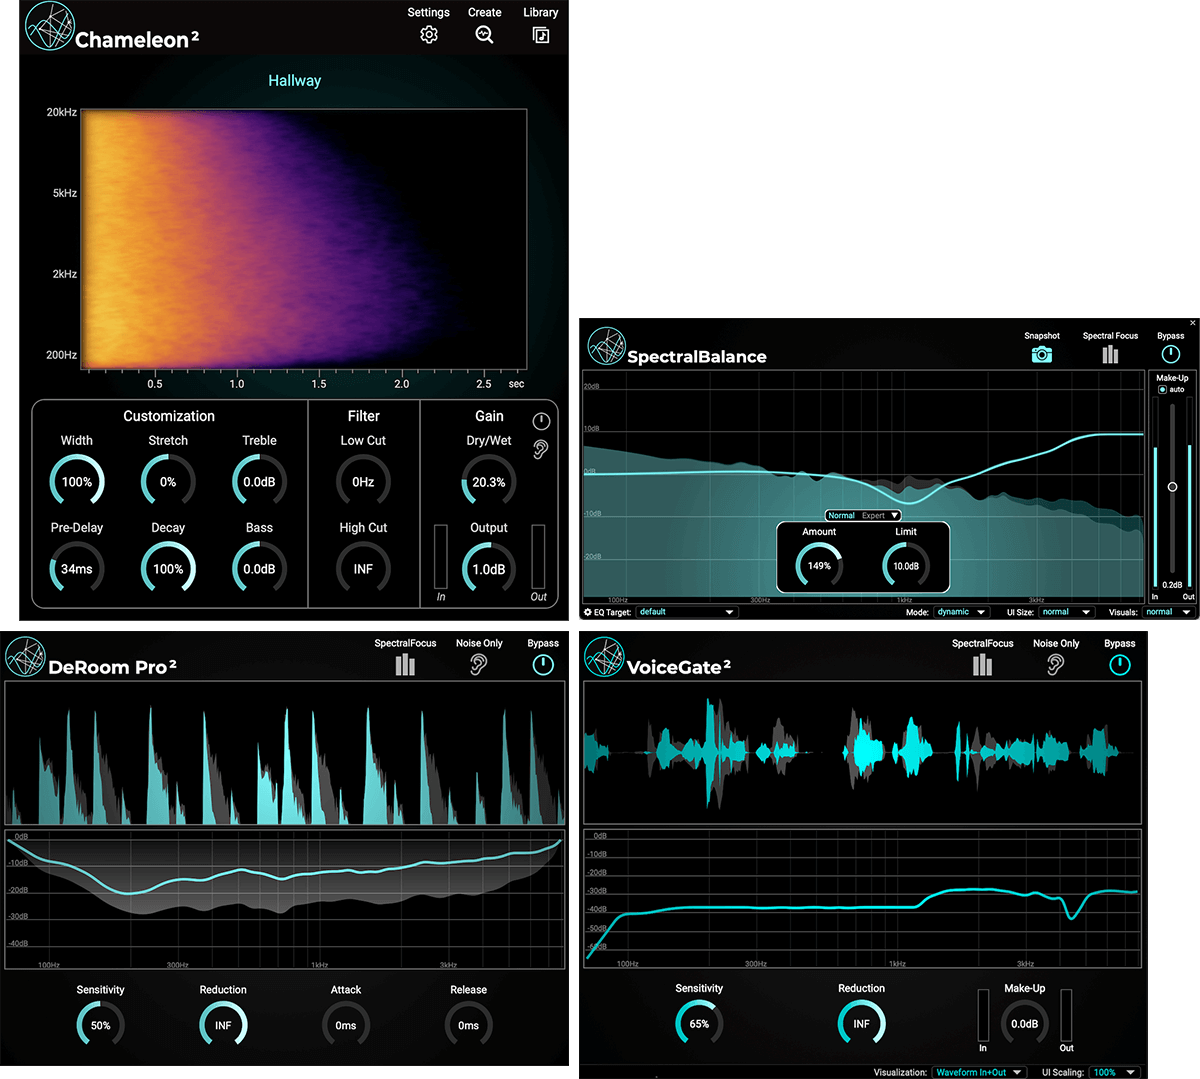This screenshot has width=1200, height=1079.
Task: Click the VoiceGate Out level meter
Action: pyautogui.click(x=1066, y=1016)
